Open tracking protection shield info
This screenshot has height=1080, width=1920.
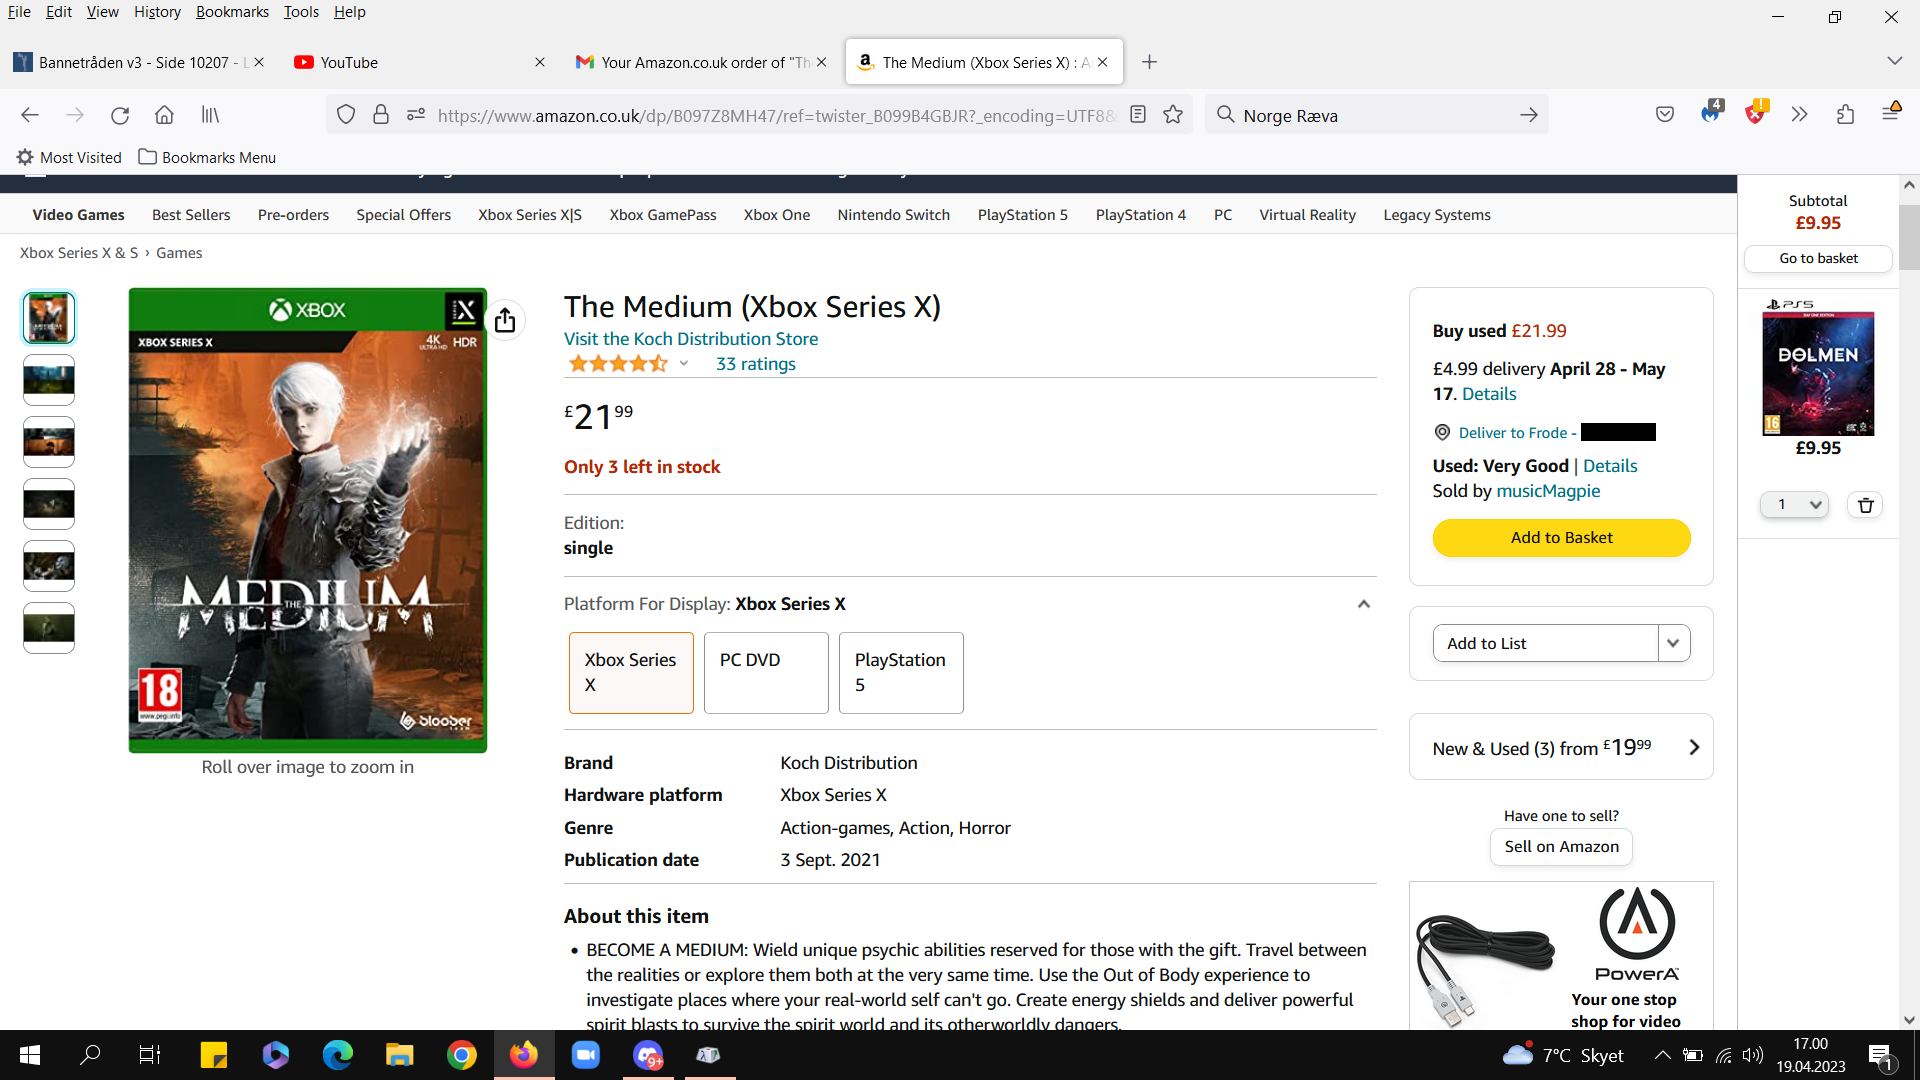point(346,115)
